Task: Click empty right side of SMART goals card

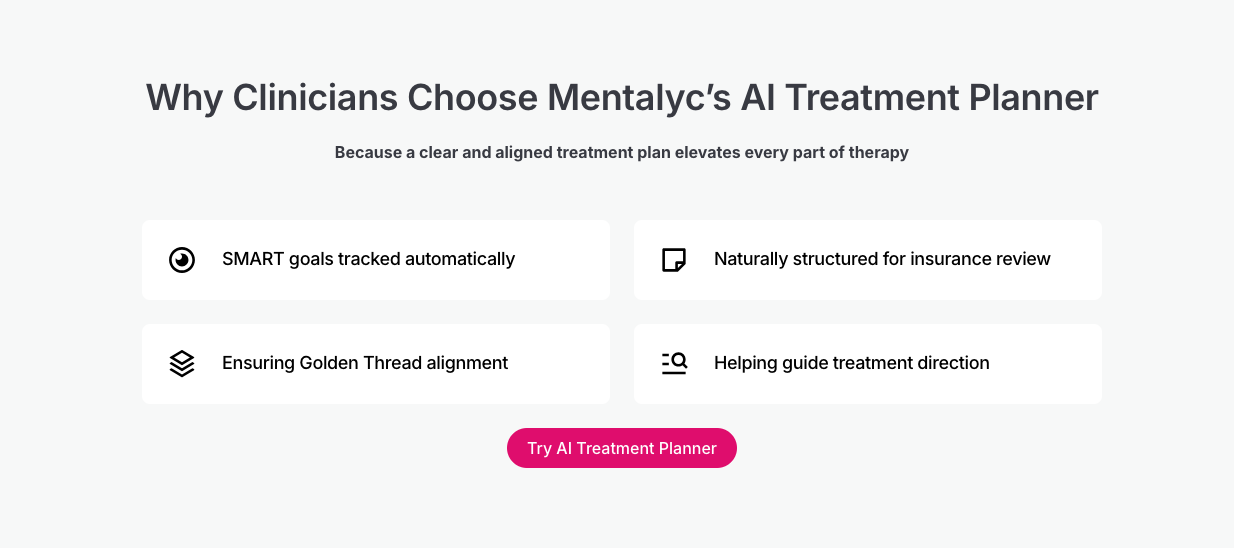Action: [x=570, y=260]
